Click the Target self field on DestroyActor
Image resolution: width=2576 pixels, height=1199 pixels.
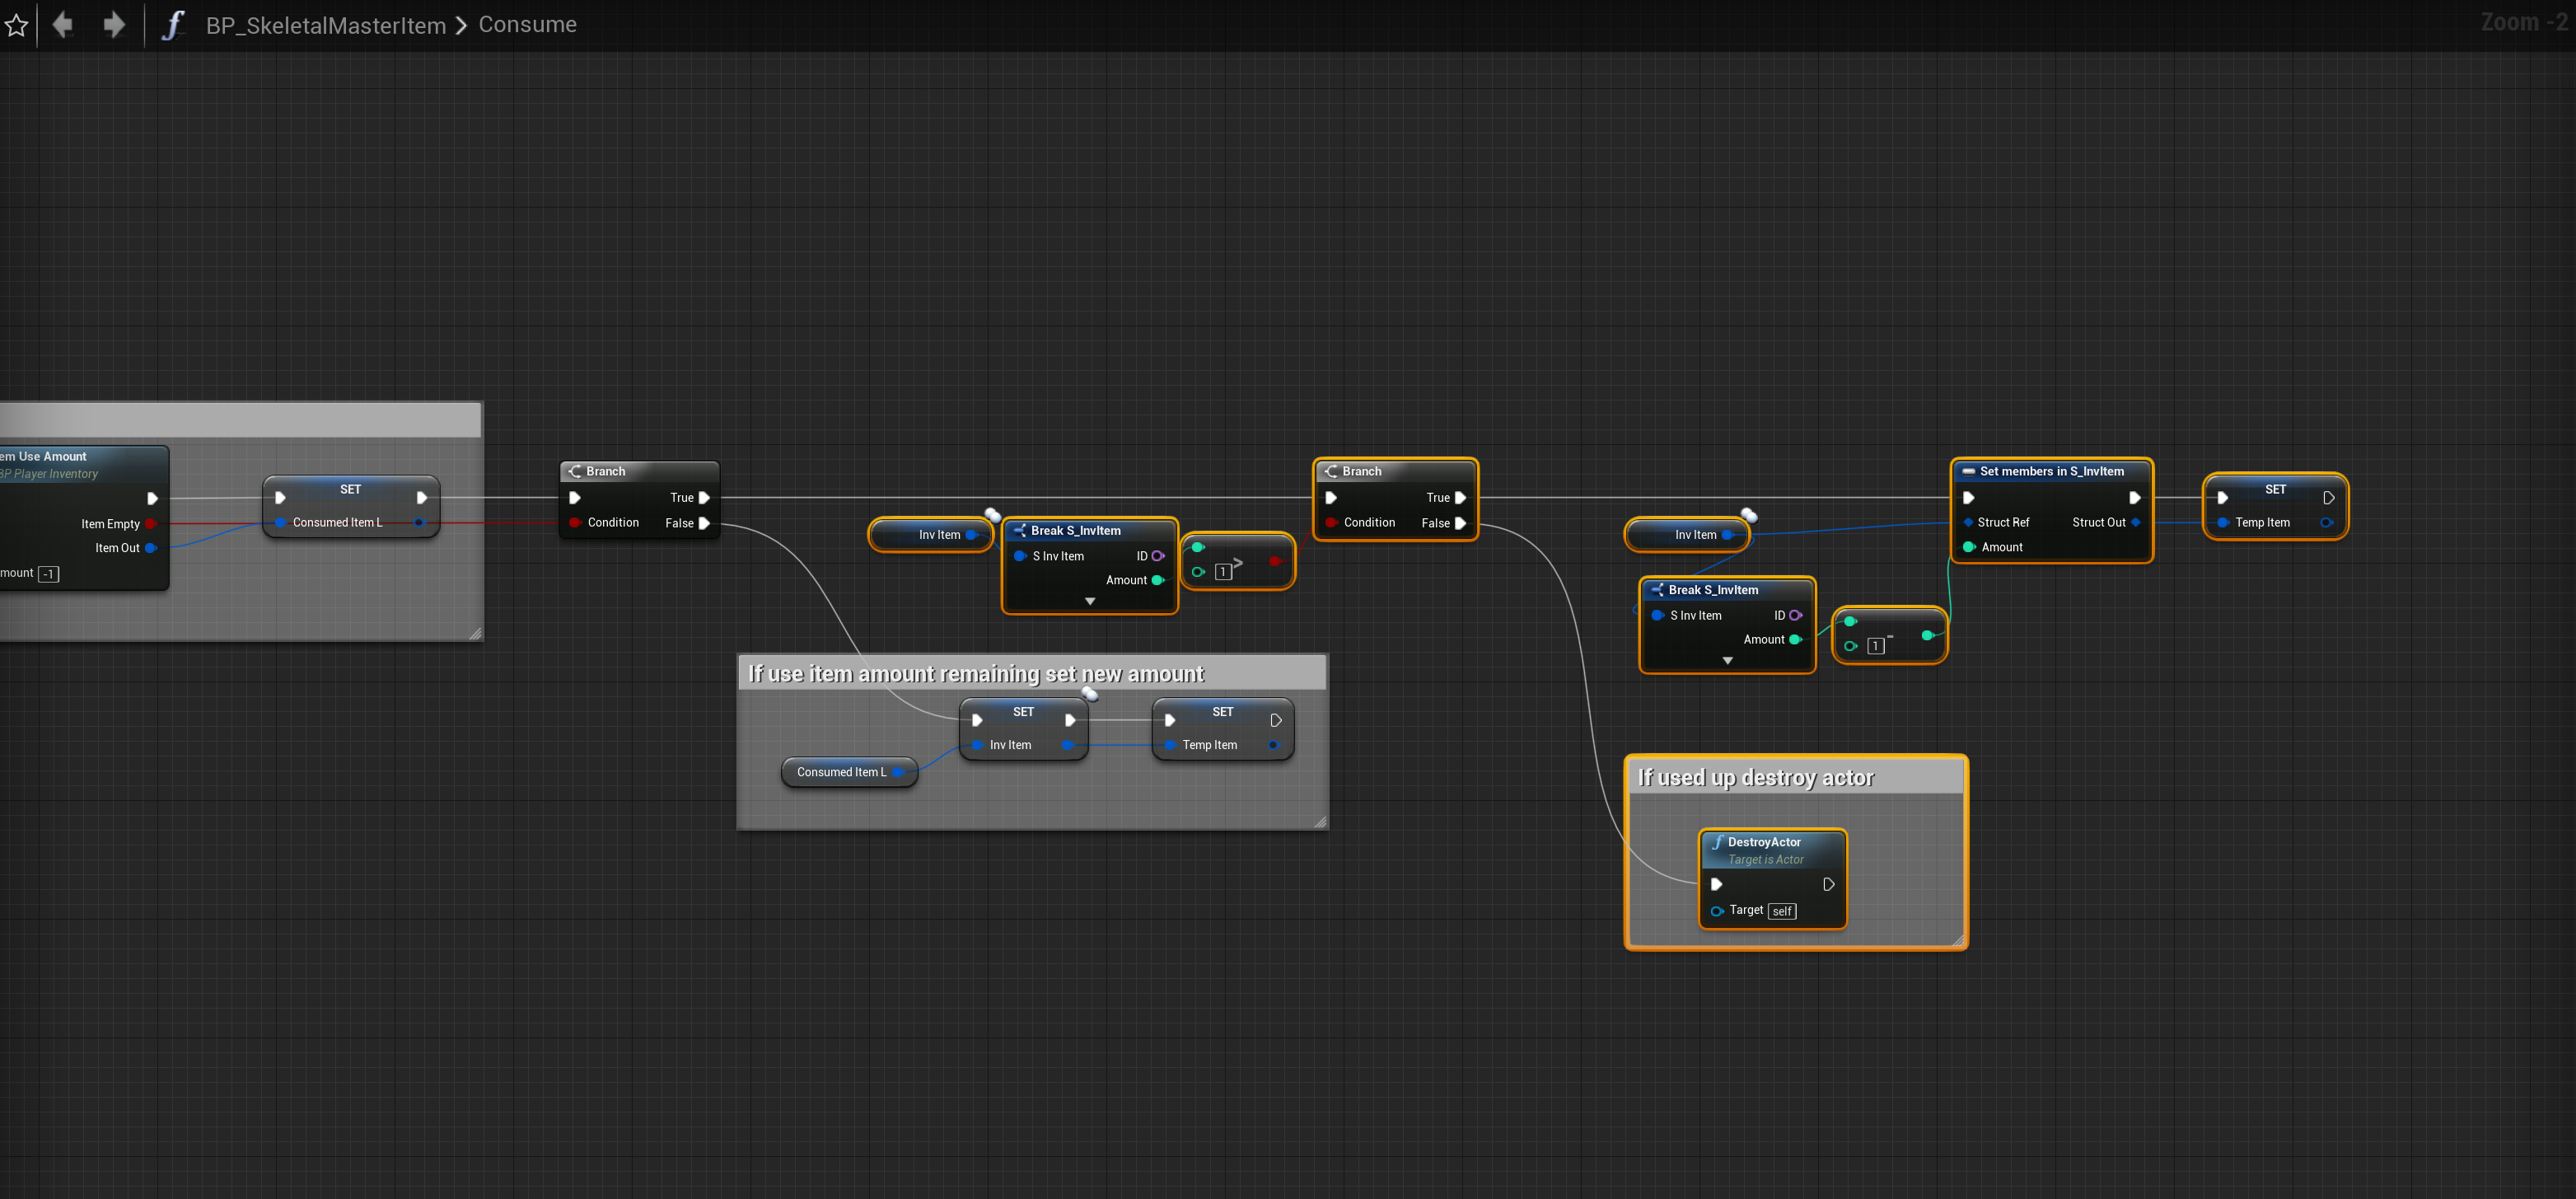tap(1781, 911)
